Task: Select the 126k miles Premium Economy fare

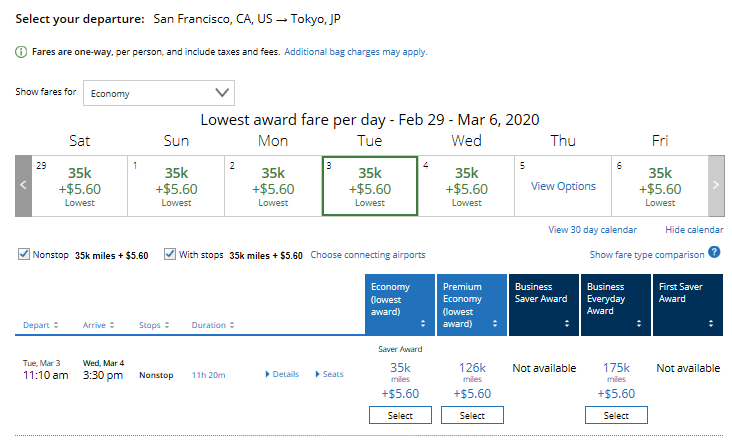Action: click(x=472, y=415)
